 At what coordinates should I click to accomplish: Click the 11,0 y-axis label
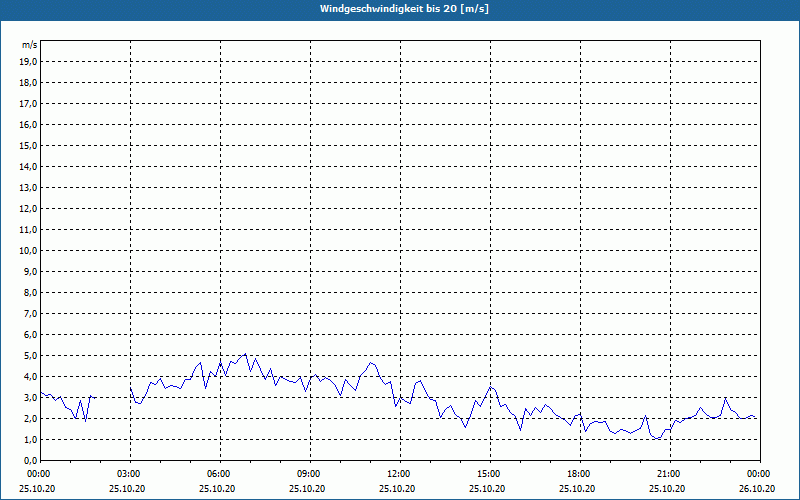tap(28, 230)
